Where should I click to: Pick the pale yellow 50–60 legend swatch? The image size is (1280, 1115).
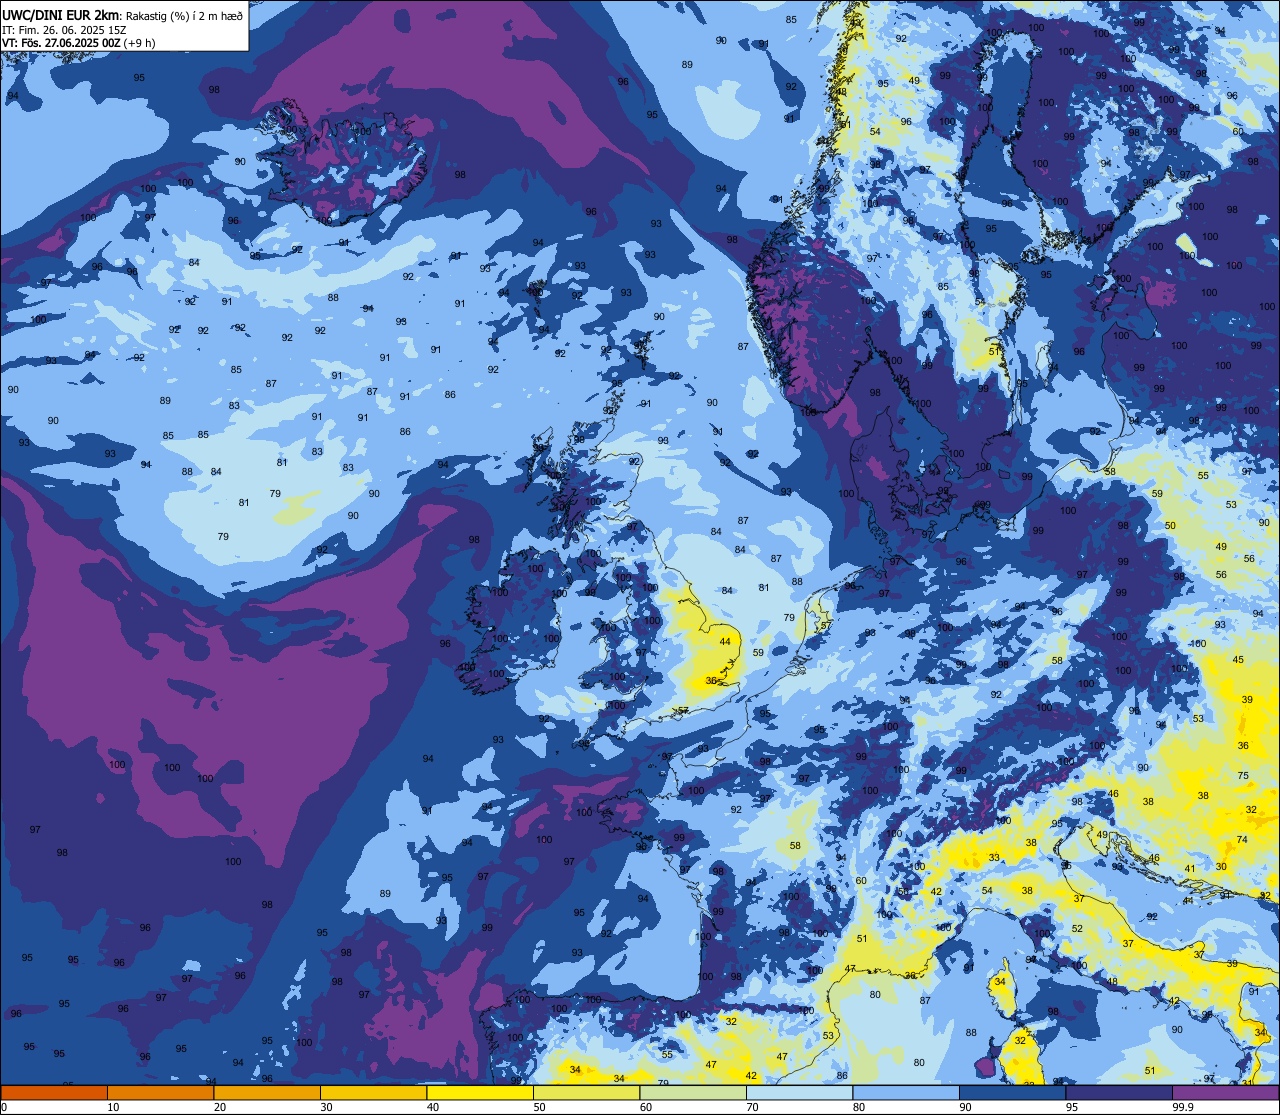(586, 1093)
